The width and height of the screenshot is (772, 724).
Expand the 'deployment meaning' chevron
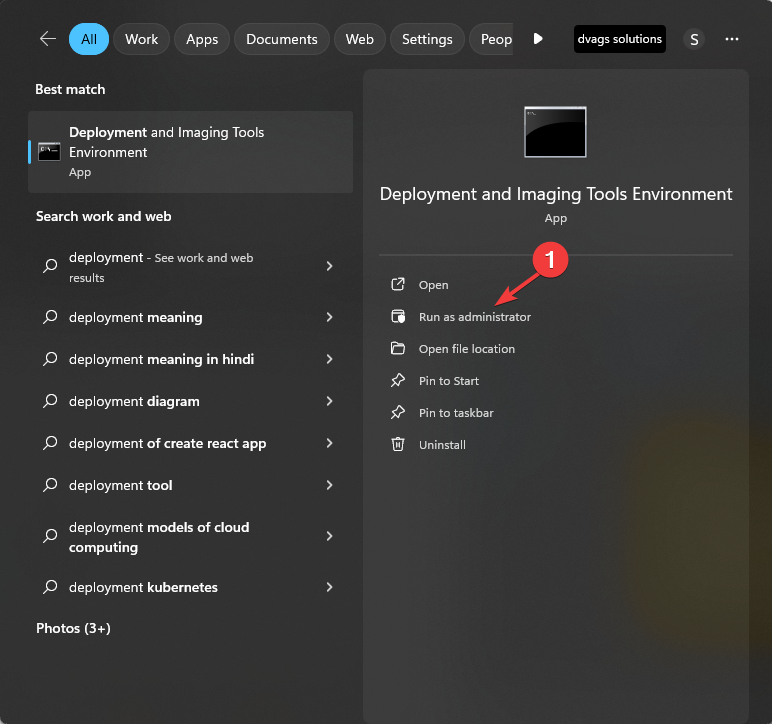tap(329, 317)
